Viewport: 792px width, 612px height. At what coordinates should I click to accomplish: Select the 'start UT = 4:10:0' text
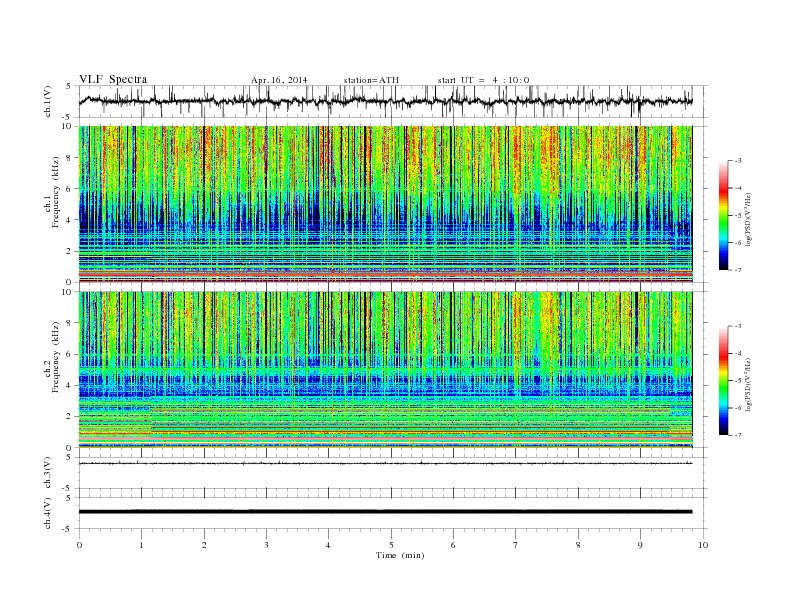(x=483, y=80)
